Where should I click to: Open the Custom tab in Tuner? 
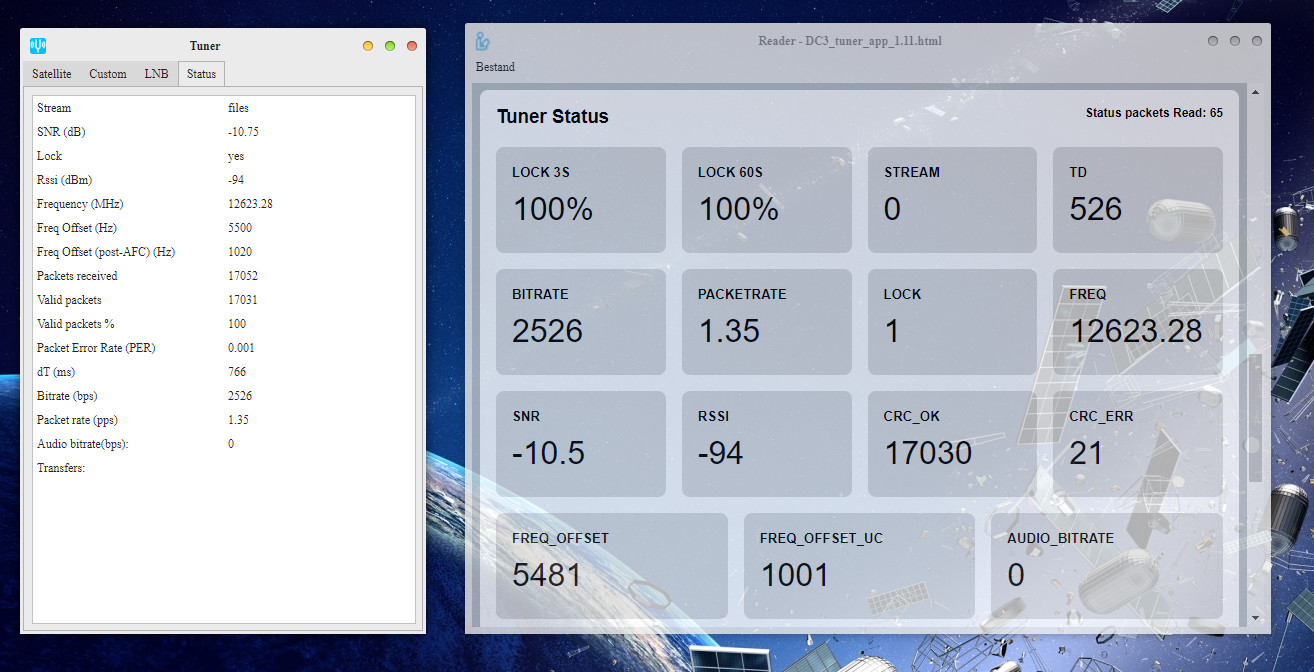108,74
